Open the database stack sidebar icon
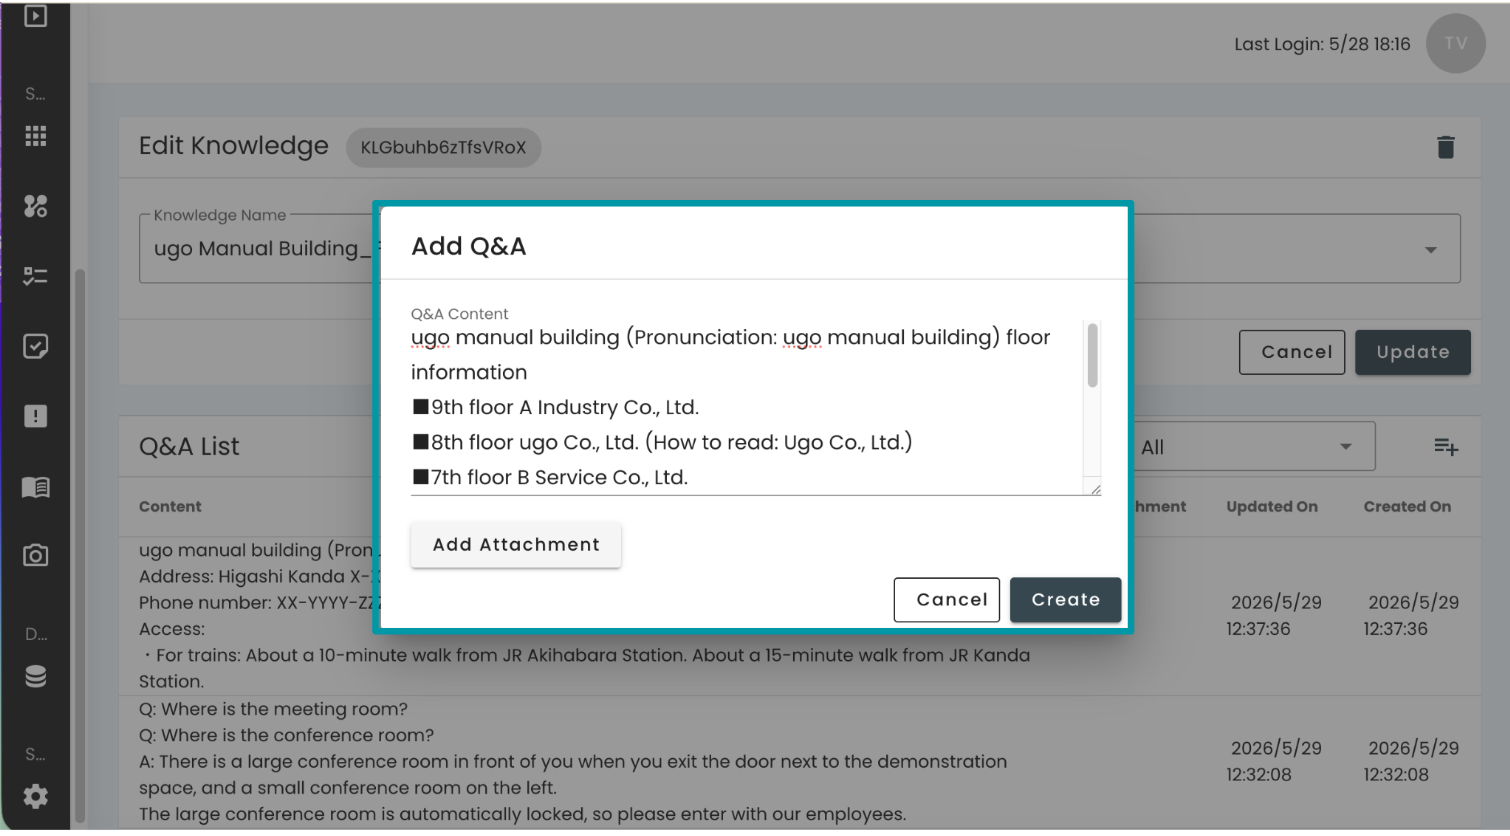The height and width of the screenshot is (836, 1510). [36, 677]
